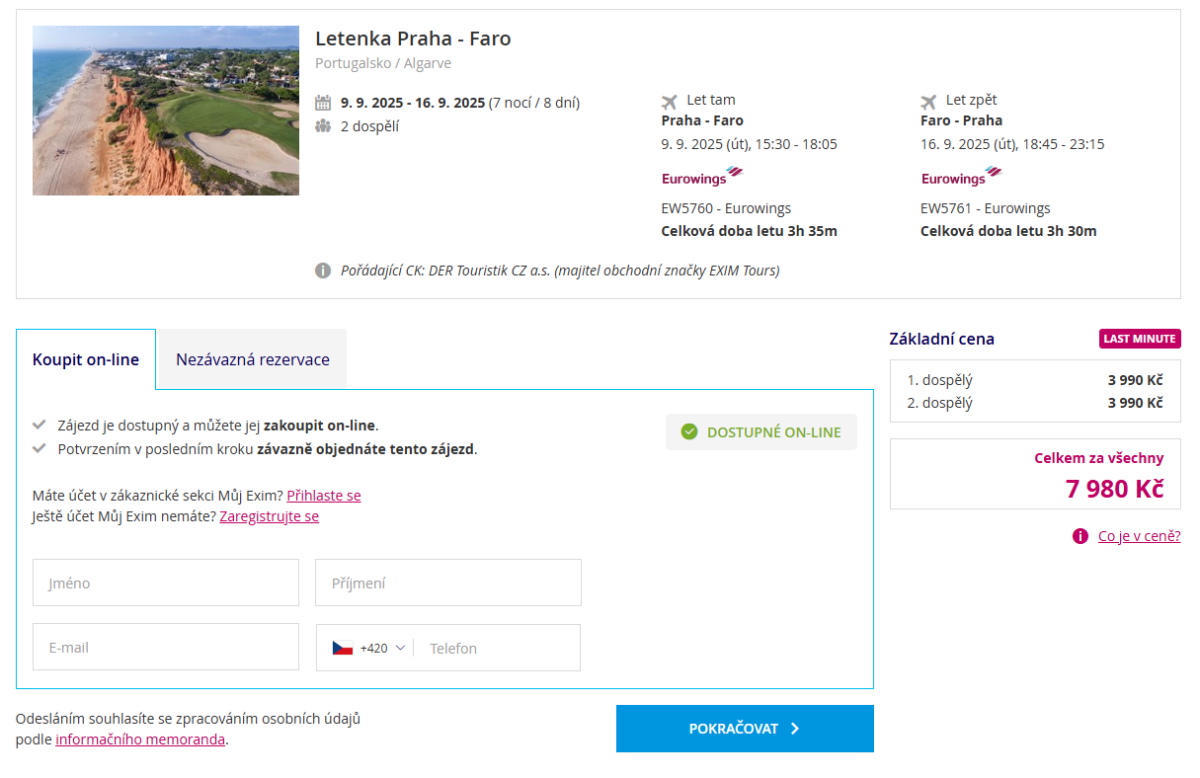
Task: Click the green checkmark in Dostupné on-line badge
Action: tap(689, 432)
